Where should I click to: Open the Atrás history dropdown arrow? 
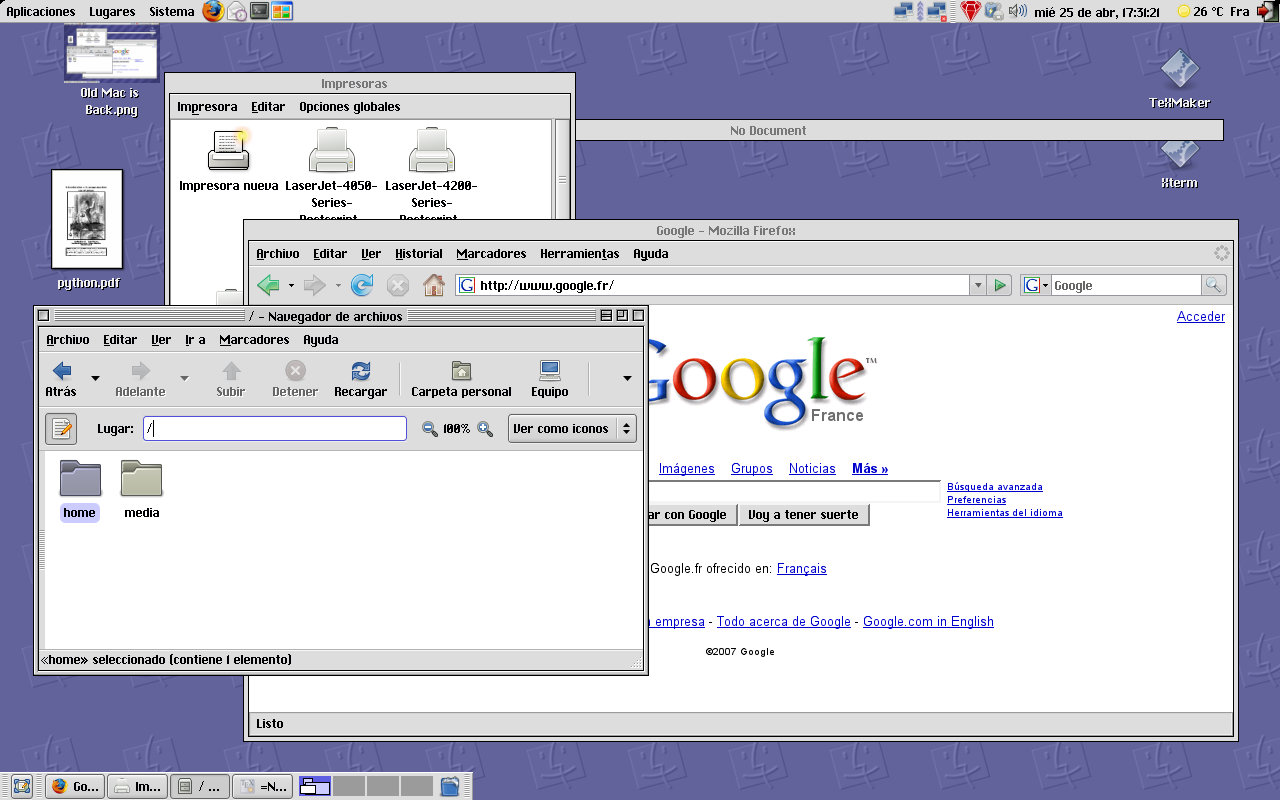96,378
